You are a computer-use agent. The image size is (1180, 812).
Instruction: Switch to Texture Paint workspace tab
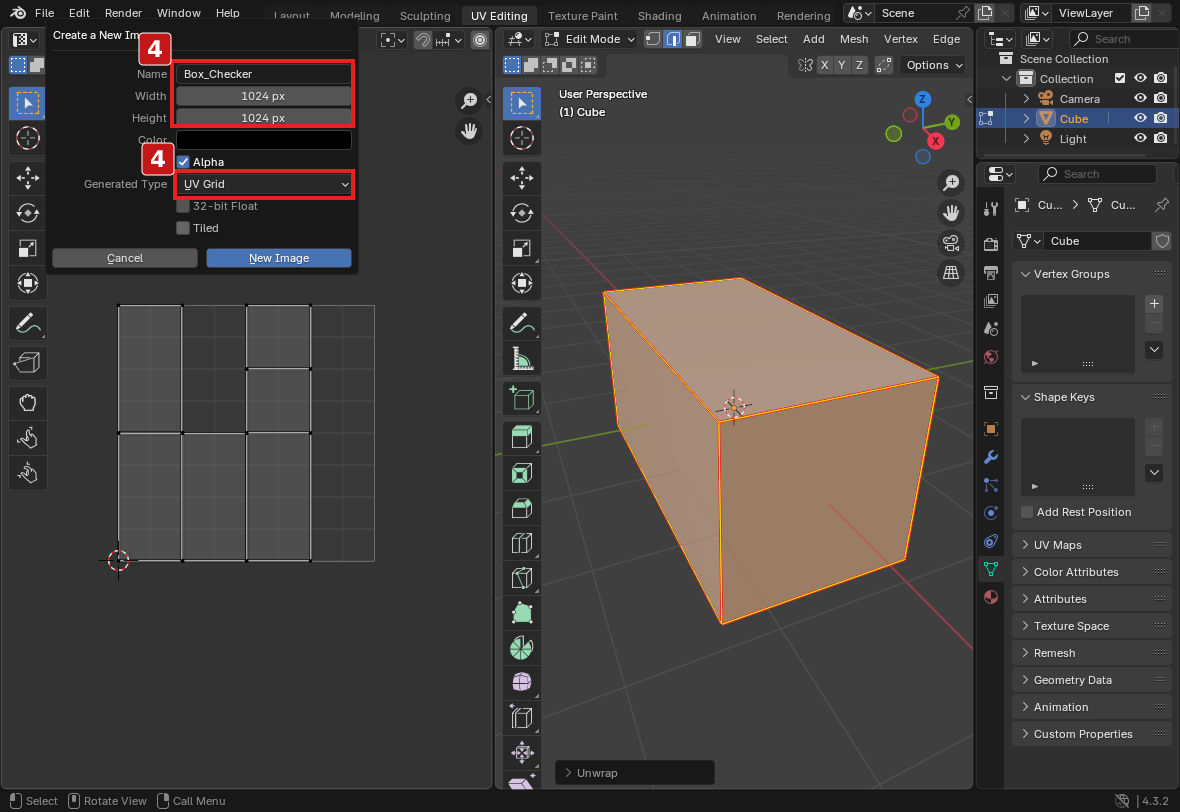click(x=582, y=15)
